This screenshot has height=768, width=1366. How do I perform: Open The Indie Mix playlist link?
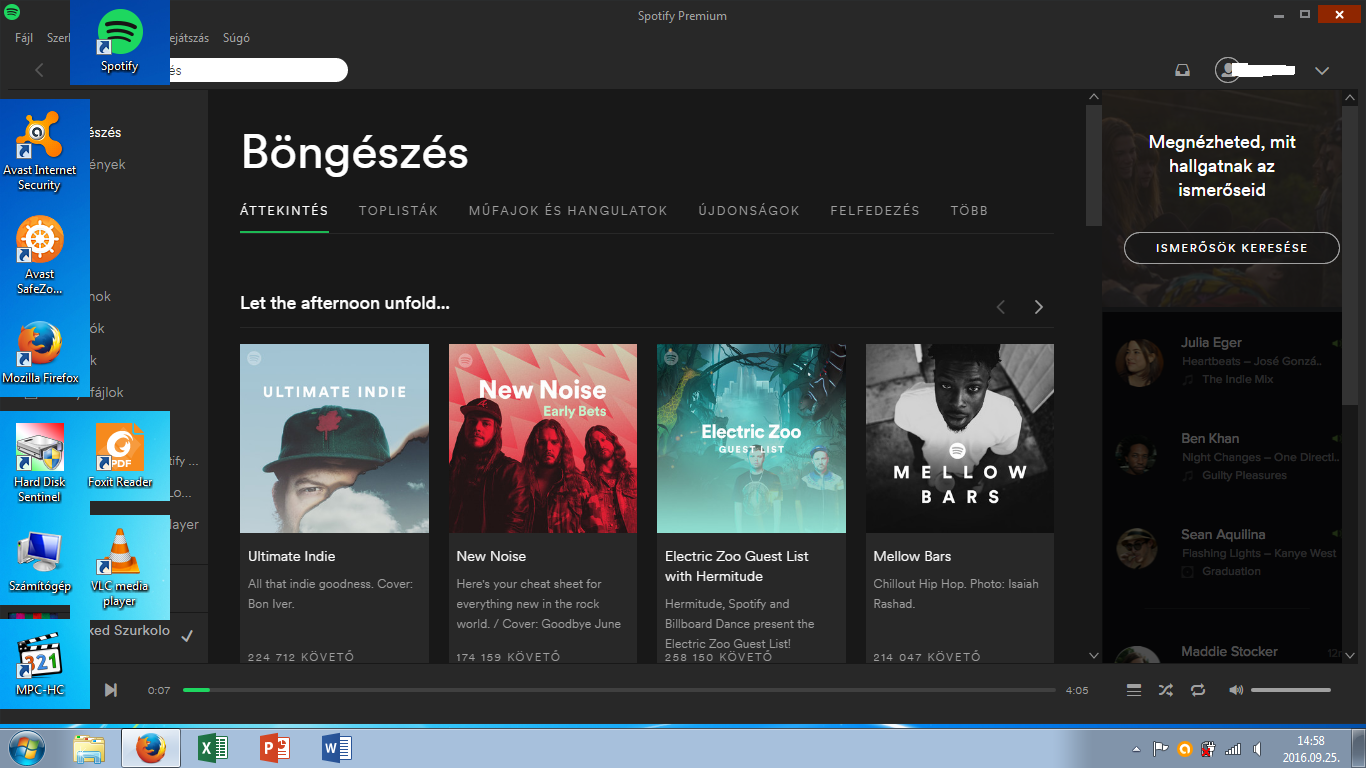tap(1238, 379)
